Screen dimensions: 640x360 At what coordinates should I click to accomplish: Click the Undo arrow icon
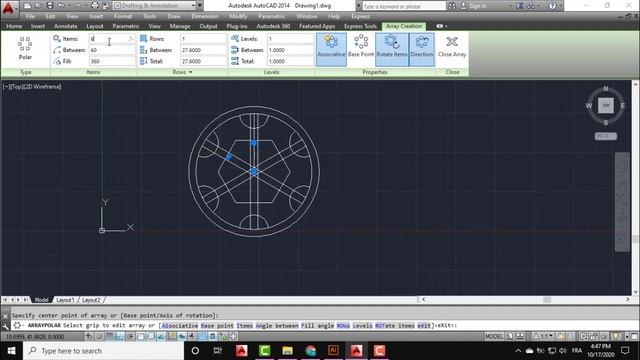click(x=61, y=6)
